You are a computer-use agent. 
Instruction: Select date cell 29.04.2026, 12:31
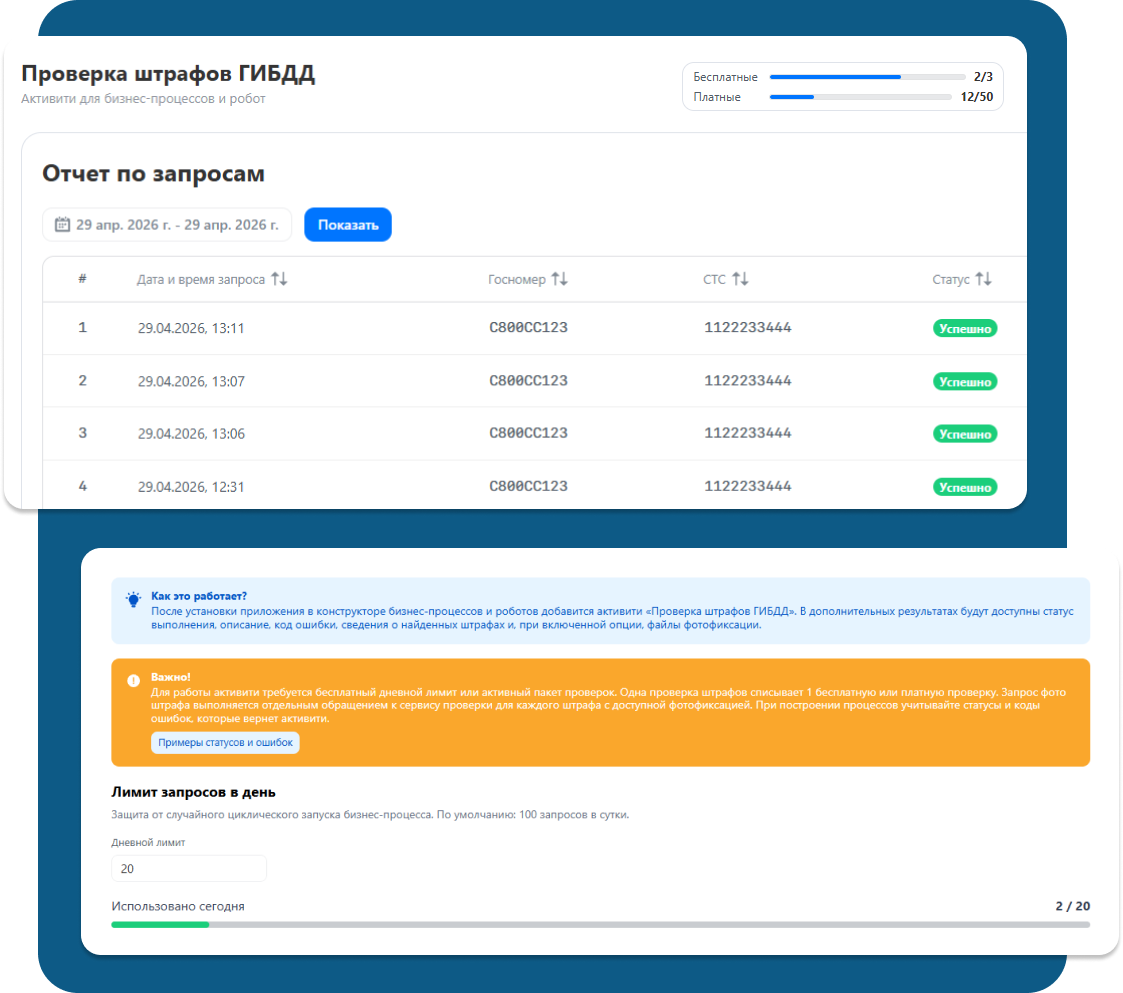point(191,486)
